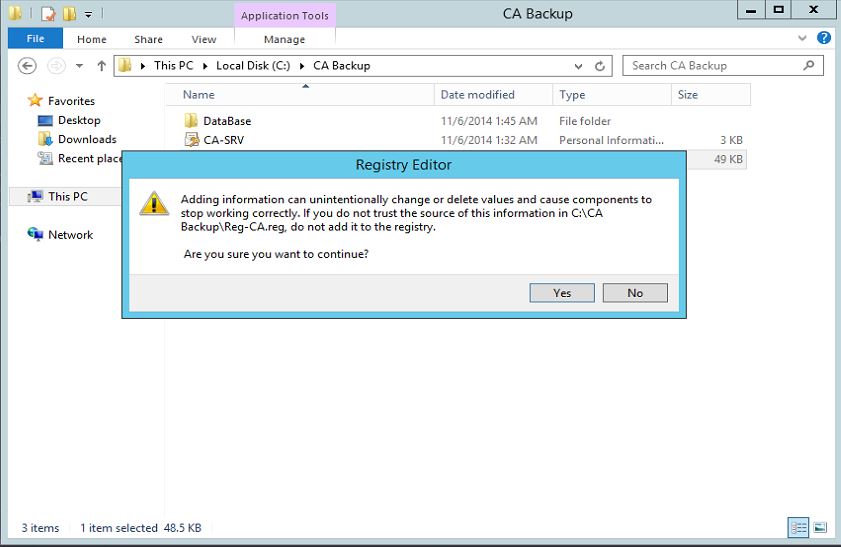
Task: Switch to the Home ribbon tab
Action: (x=92, y=39)
